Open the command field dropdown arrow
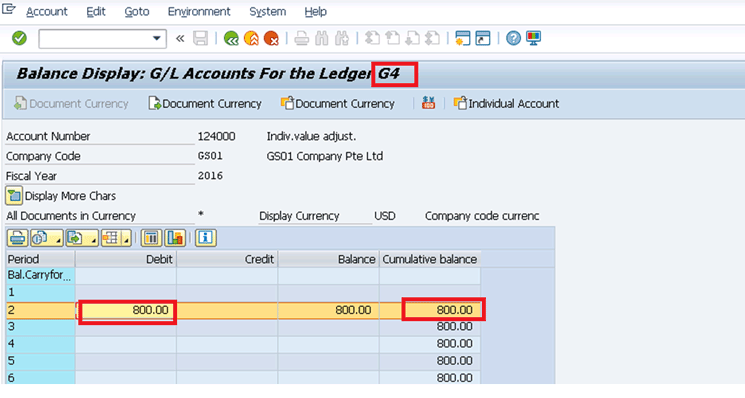The height and width of the screenshot is (398, 745). [156, 38]
